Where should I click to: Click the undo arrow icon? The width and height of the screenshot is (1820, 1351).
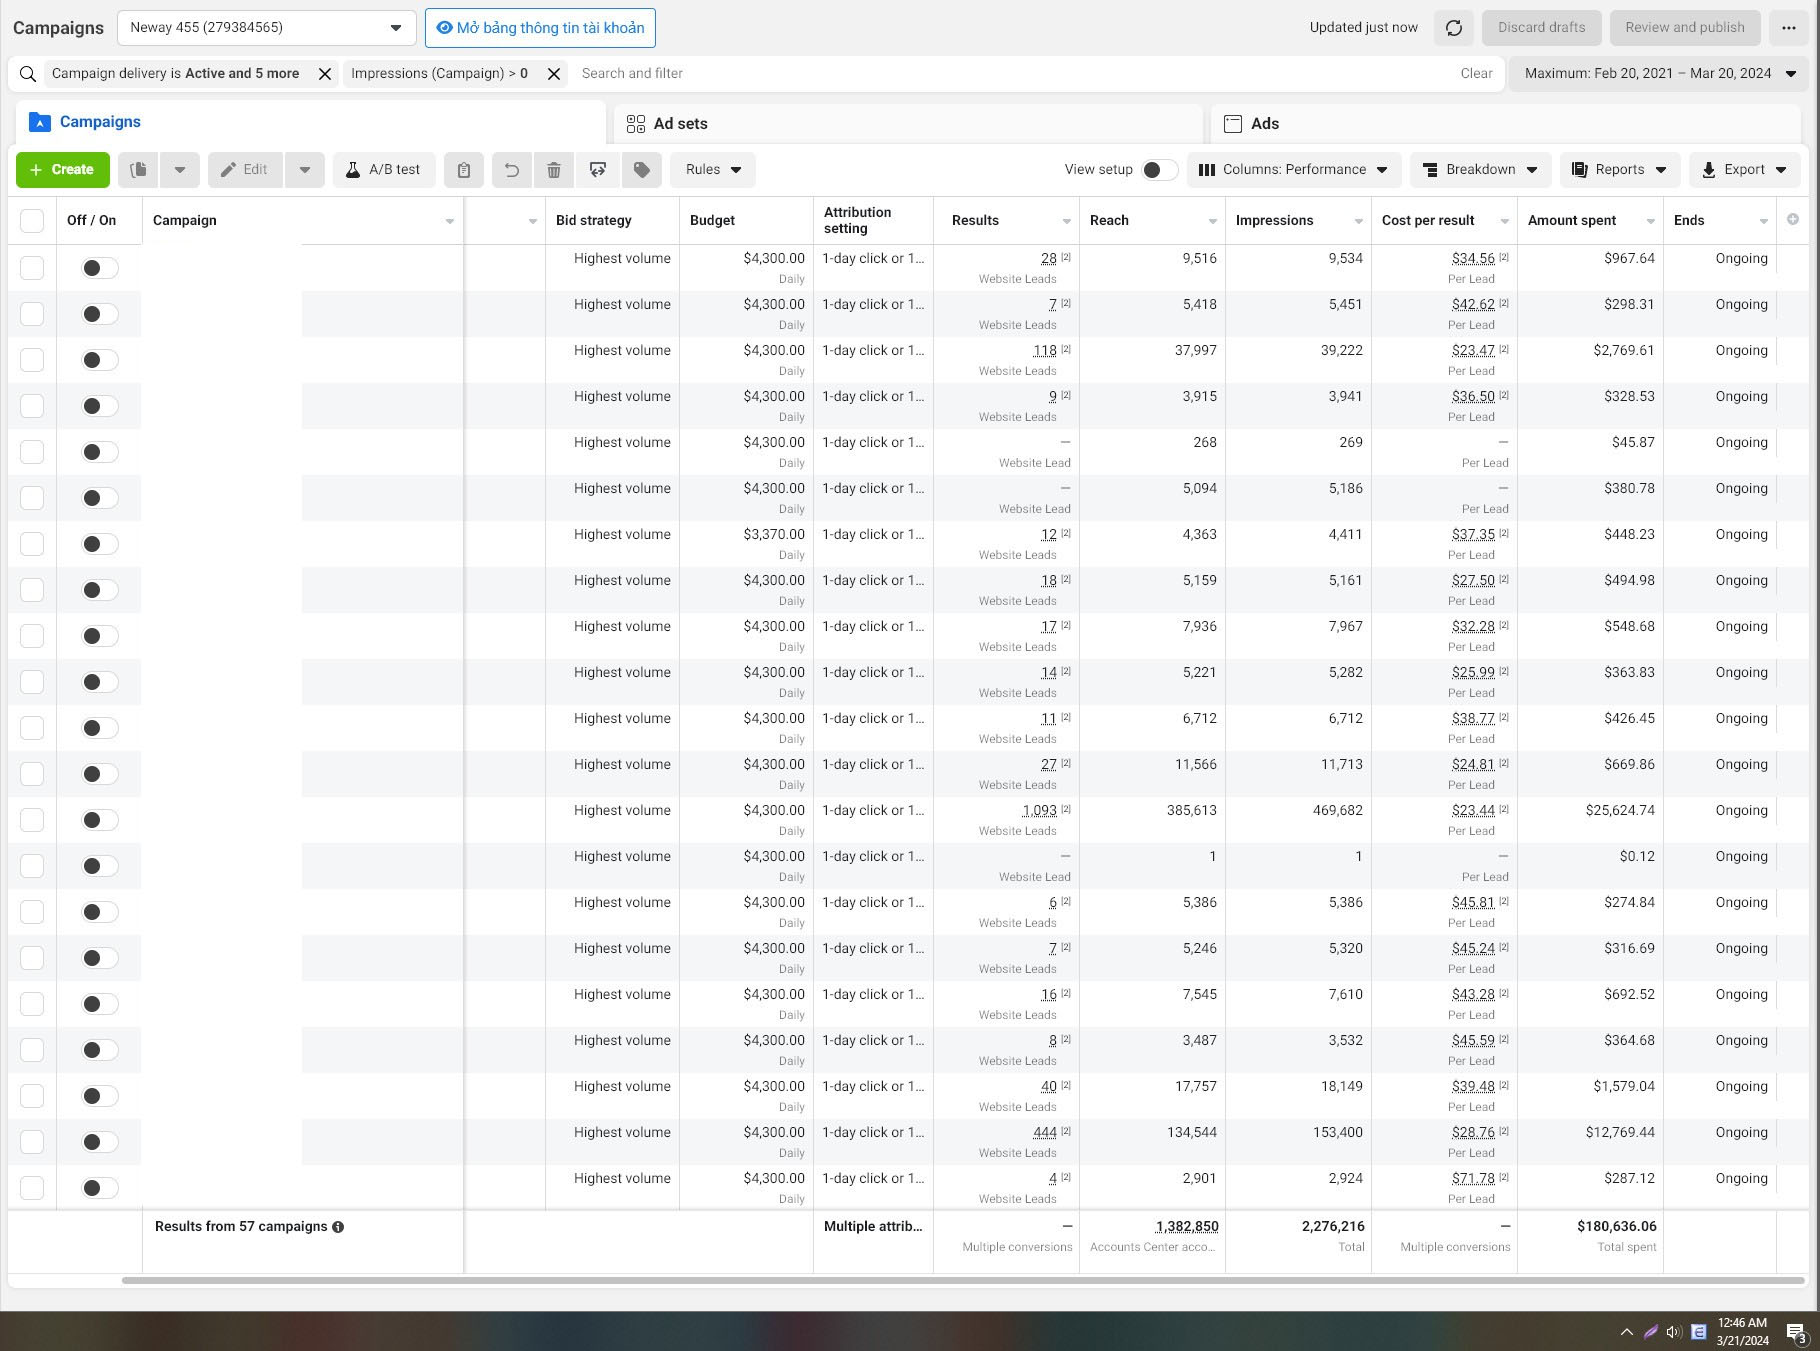(512, 170)
